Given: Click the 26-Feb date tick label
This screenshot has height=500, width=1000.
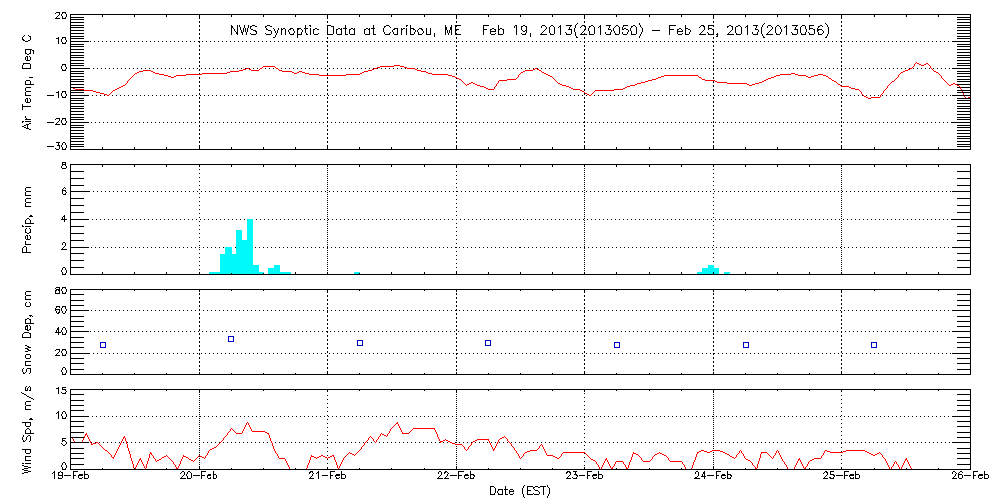Looking at the screenshot, I should (970, 478).
